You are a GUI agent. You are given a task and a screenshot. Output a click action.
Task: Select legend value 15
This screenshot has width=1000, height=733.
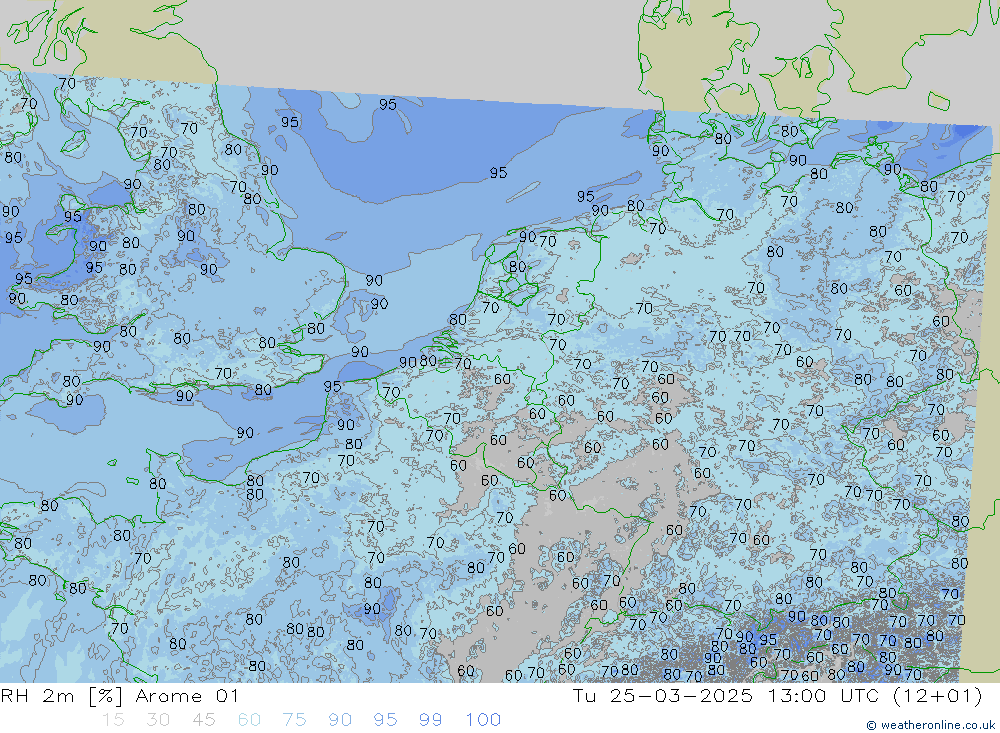coord(113,720)
